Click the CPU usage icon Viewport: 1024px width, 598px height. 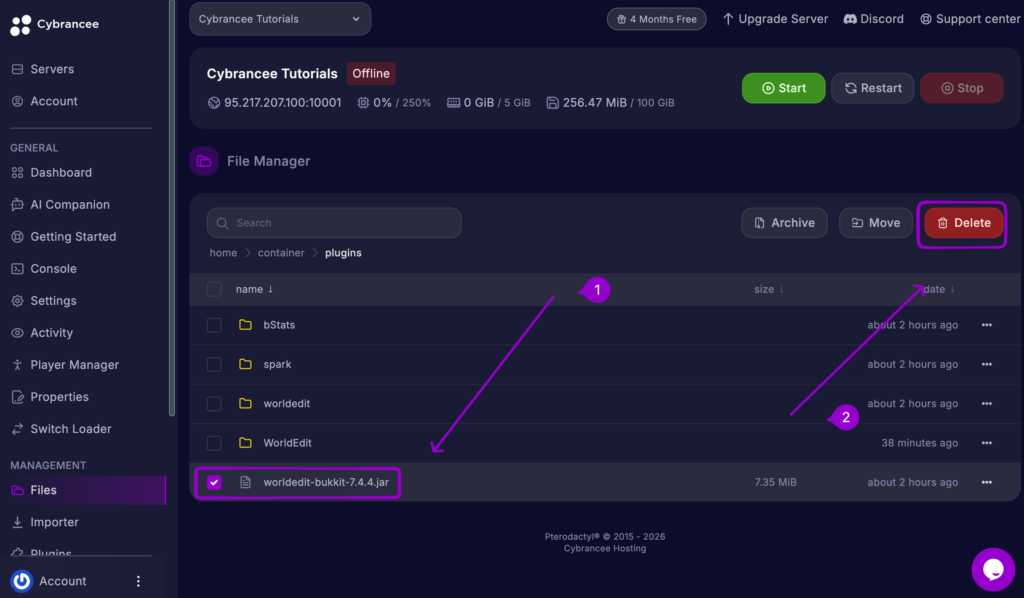tap(363, 102)
